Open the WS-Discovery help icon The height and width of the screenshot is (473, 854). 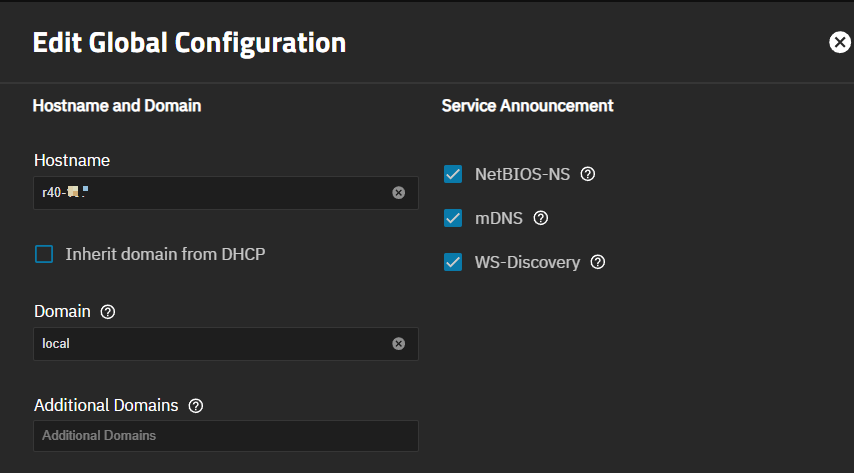pos(598,263)
